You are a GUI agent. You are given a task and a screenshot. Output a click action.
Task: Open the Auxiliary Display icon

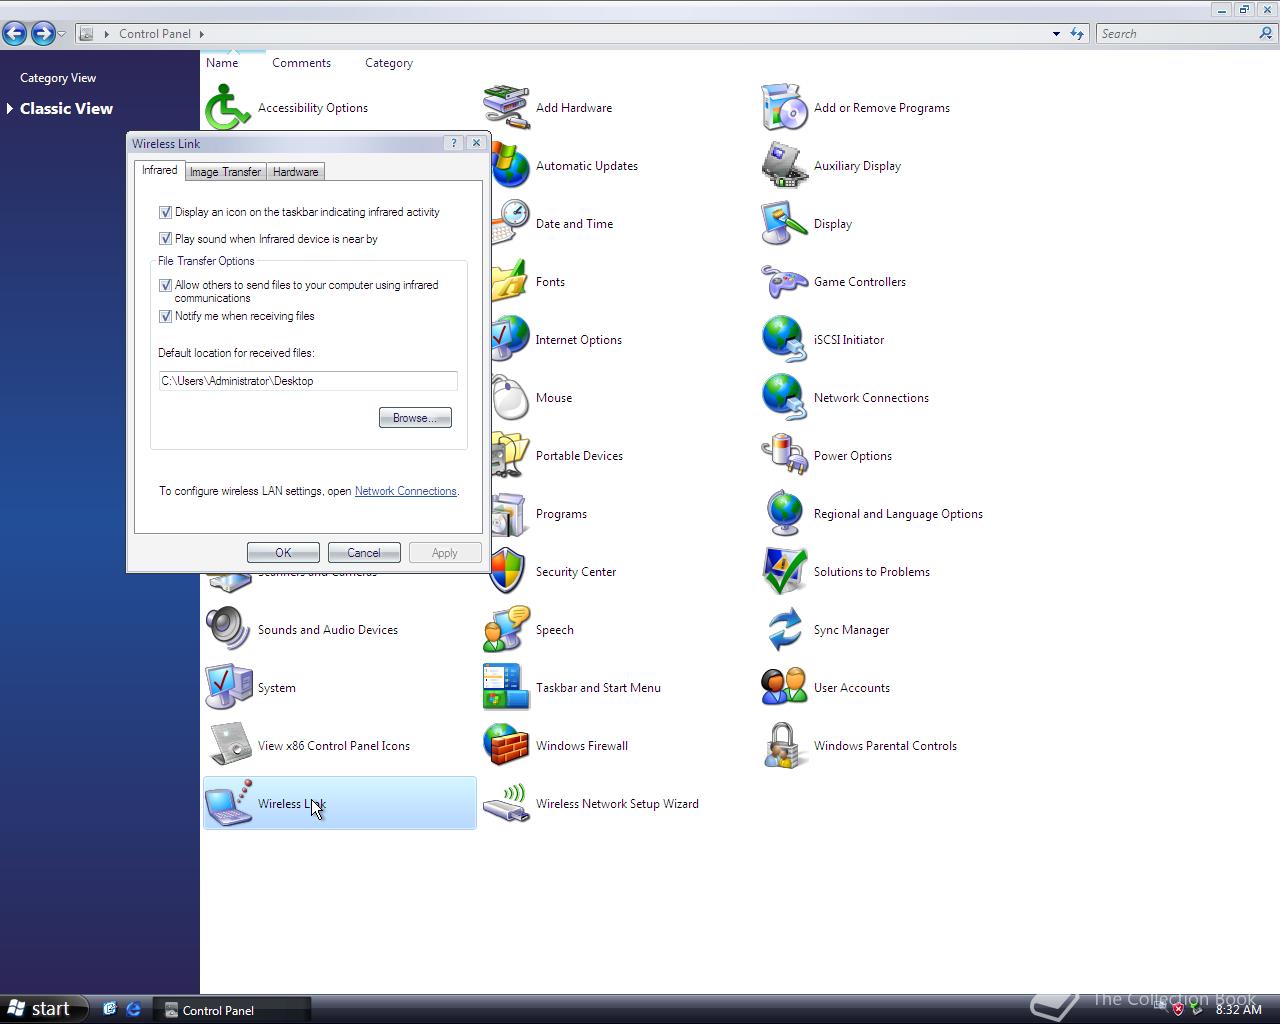tap(784, 165)
